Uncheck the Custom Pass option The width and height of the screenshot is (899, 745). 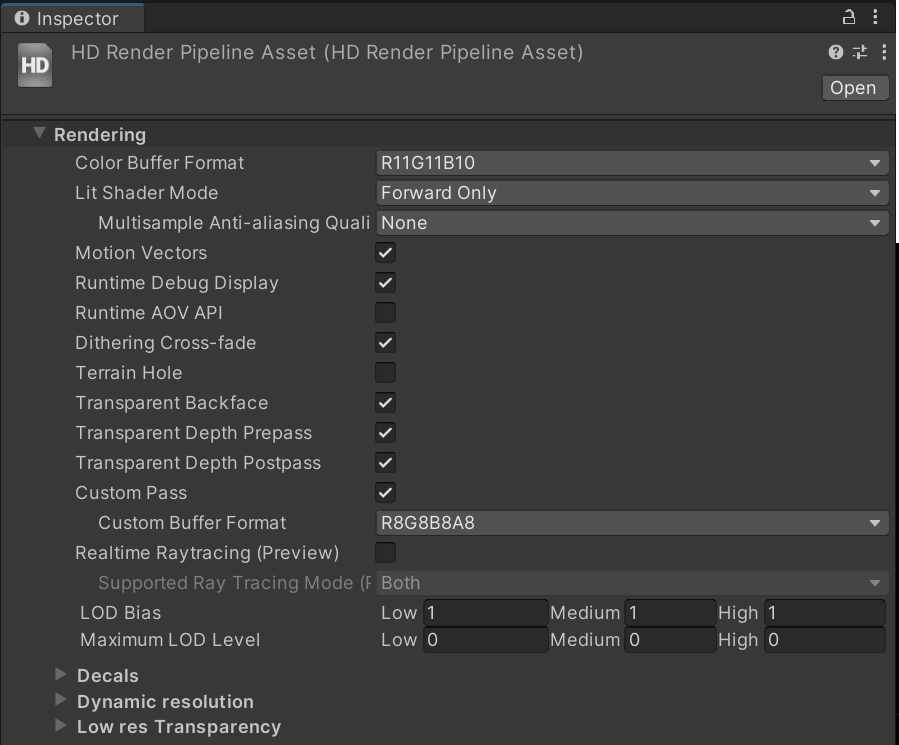pyautogui.click(x=384, y=492)
